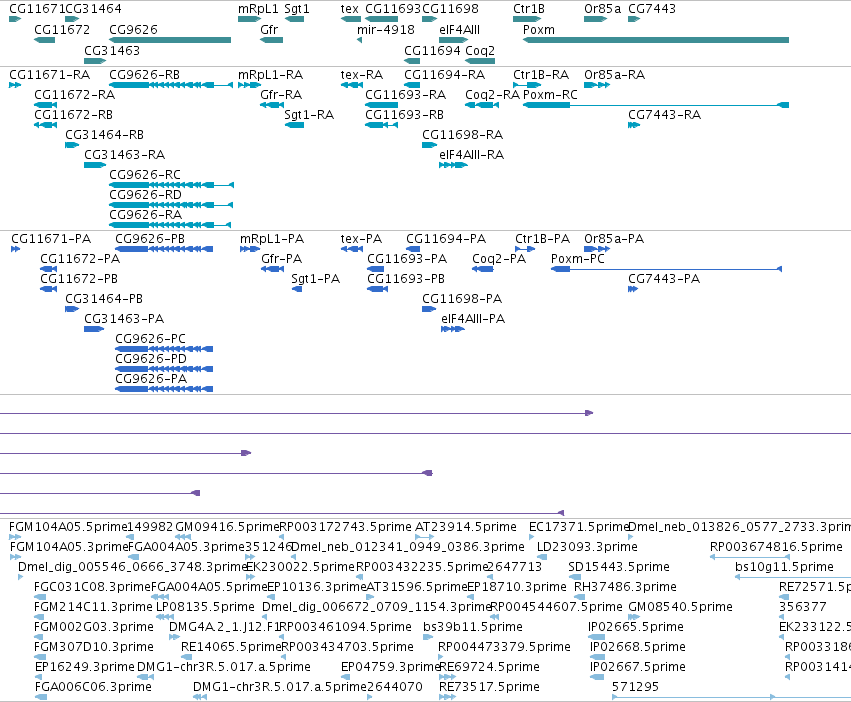This screenshot has height=702, width=851.
Task: Select the 571295 EST label
Action: pos(635,686)
